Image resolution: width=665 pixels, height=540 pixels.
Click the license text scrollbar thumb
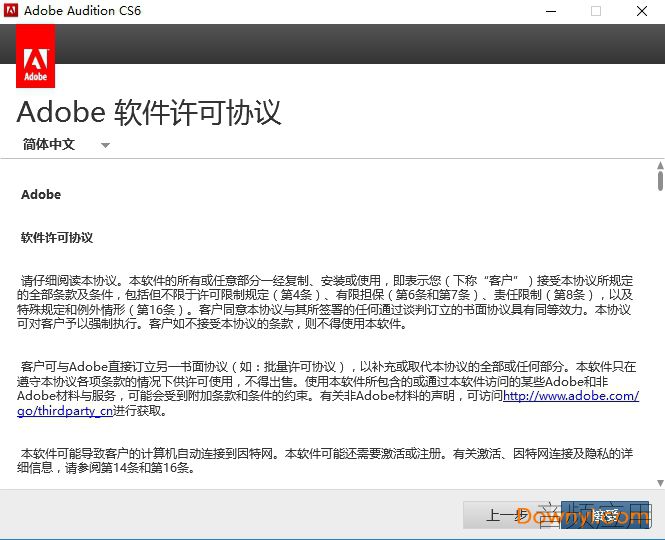pyautogui.click(x=660, y=181)
